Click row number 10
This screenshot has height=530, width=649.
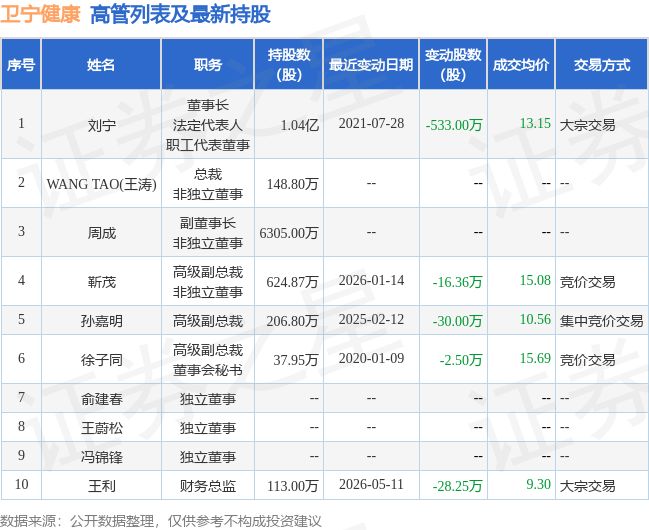pos(21,484)
